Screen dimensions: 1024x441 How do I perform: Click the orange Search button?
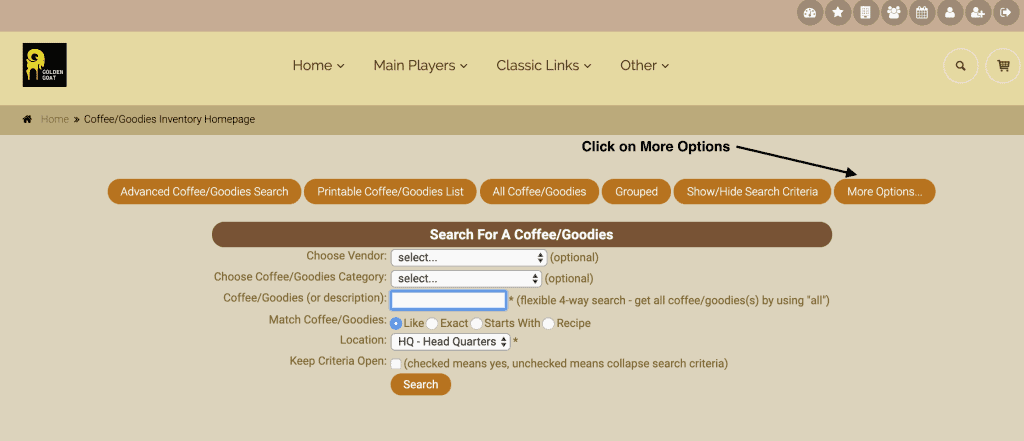tap(421, 384)
